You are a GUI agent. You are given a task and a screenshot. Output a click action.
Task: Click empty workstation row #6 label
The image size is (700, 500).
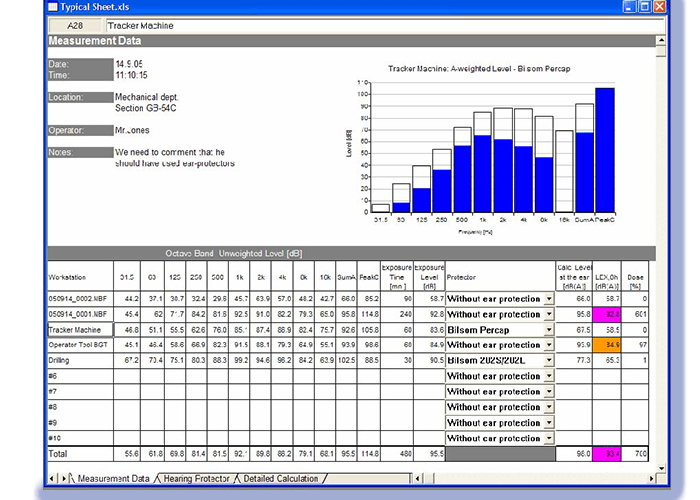pyautogui.click(x=80, y=376)
